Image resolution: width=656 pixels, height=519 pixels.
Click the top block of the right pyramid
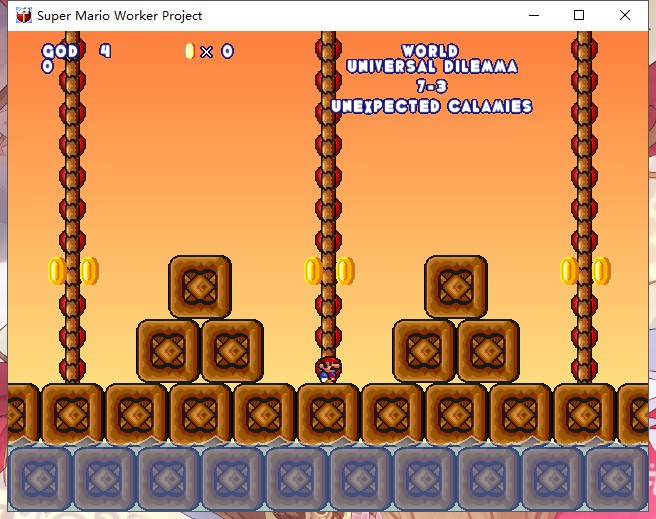(456, 287)
